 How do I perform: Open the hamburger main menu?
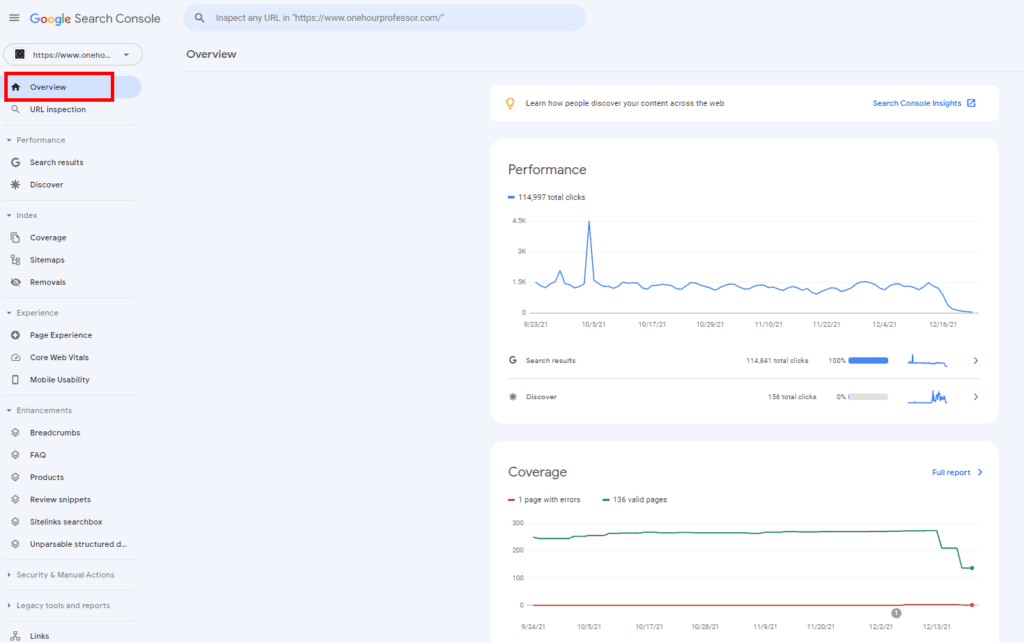click(14, 18)
